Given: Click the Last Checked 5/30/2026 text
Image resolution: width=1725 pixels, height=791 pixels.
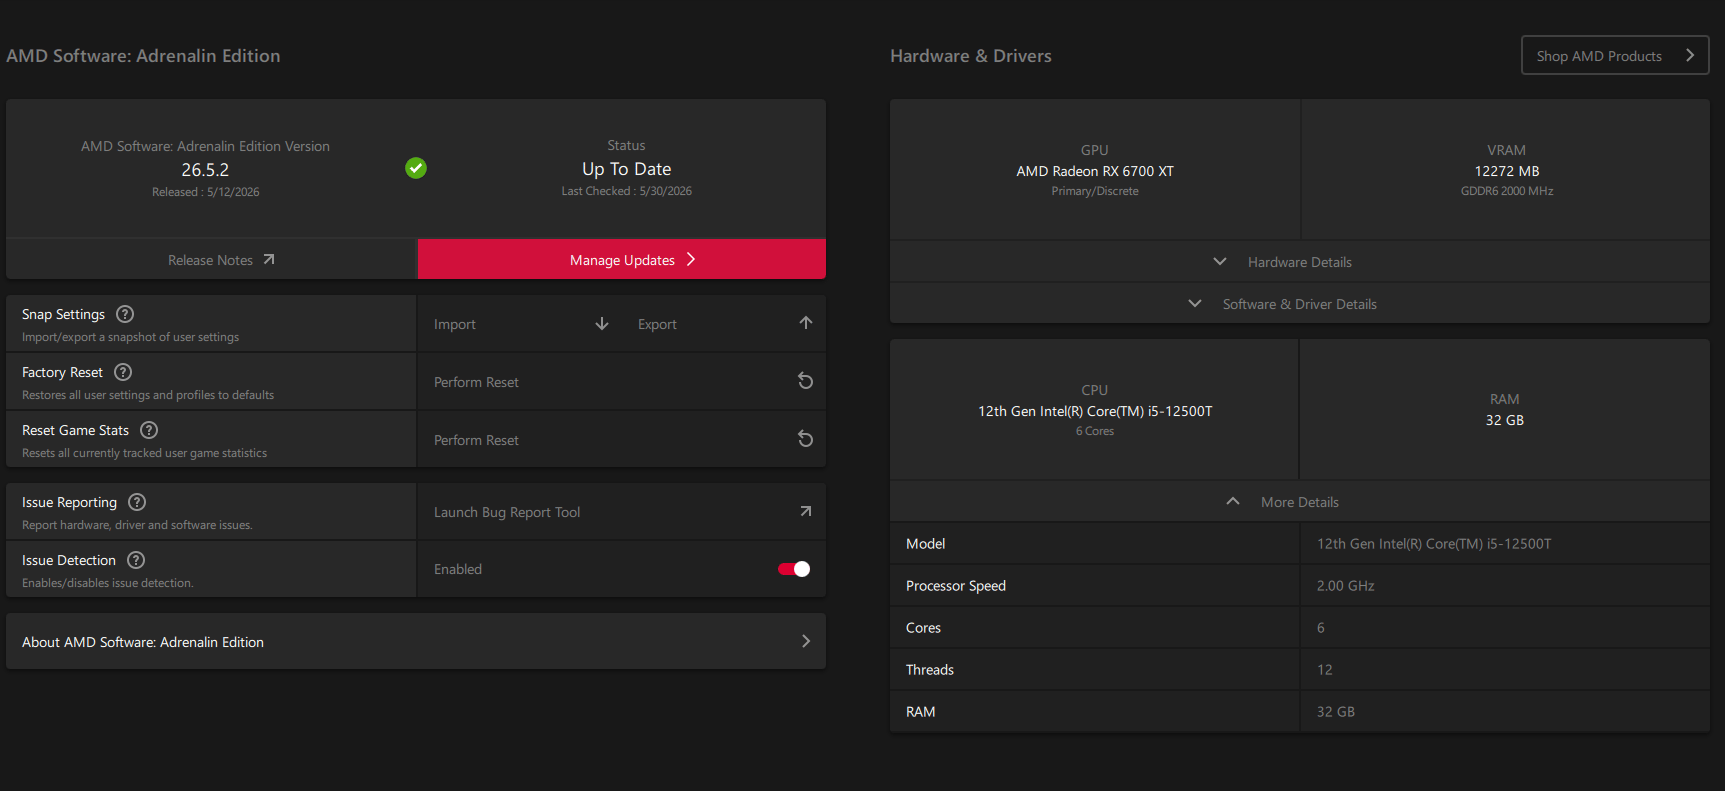Looking at the screenshot, I should tap(626, 191).
